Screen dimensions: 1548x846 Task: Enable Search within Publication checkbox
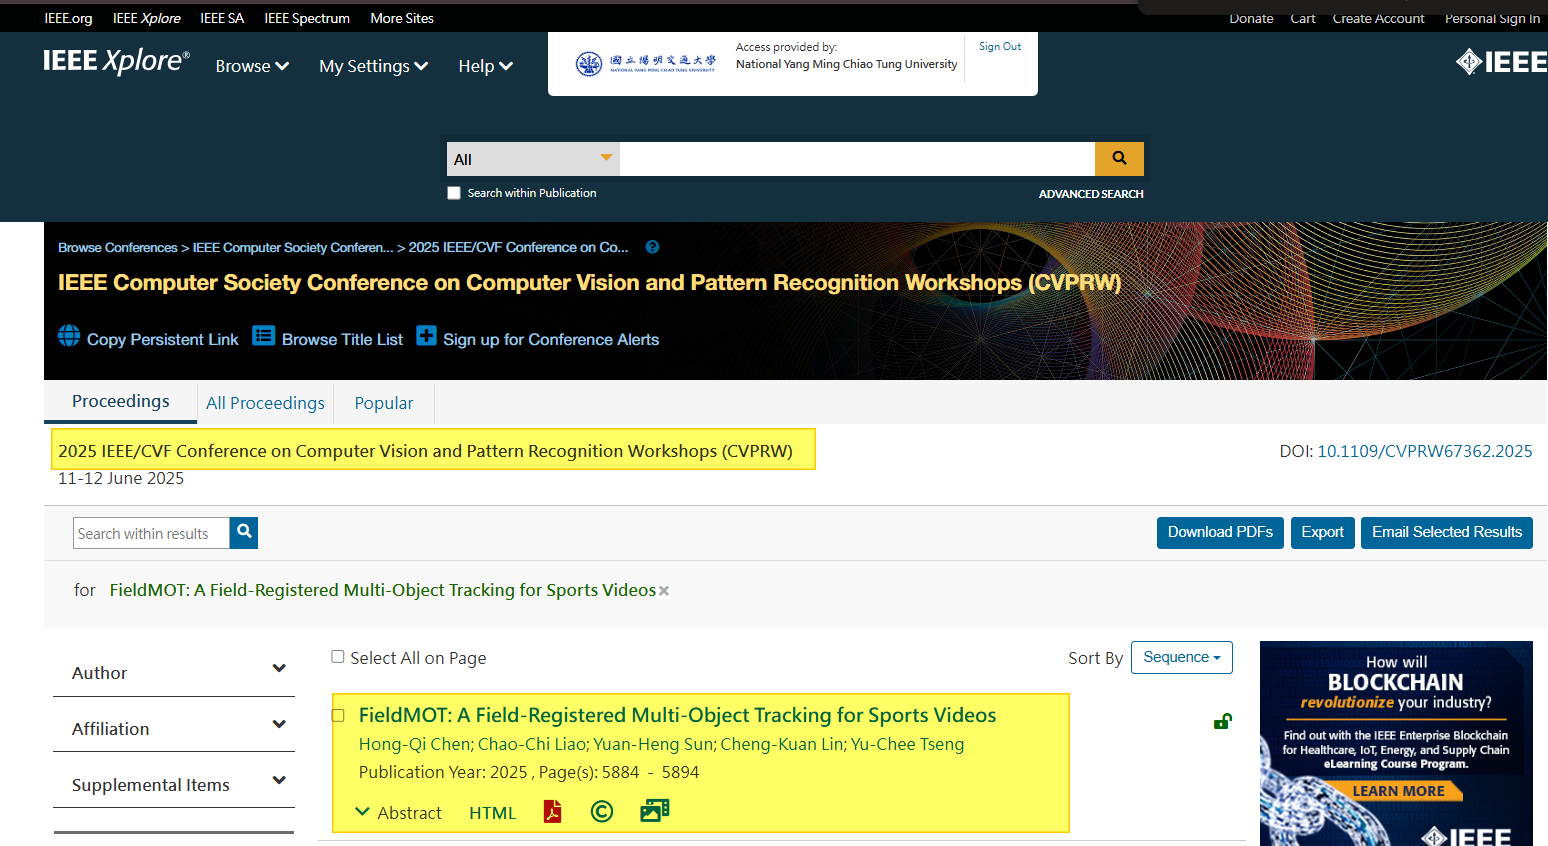(454, 193)
